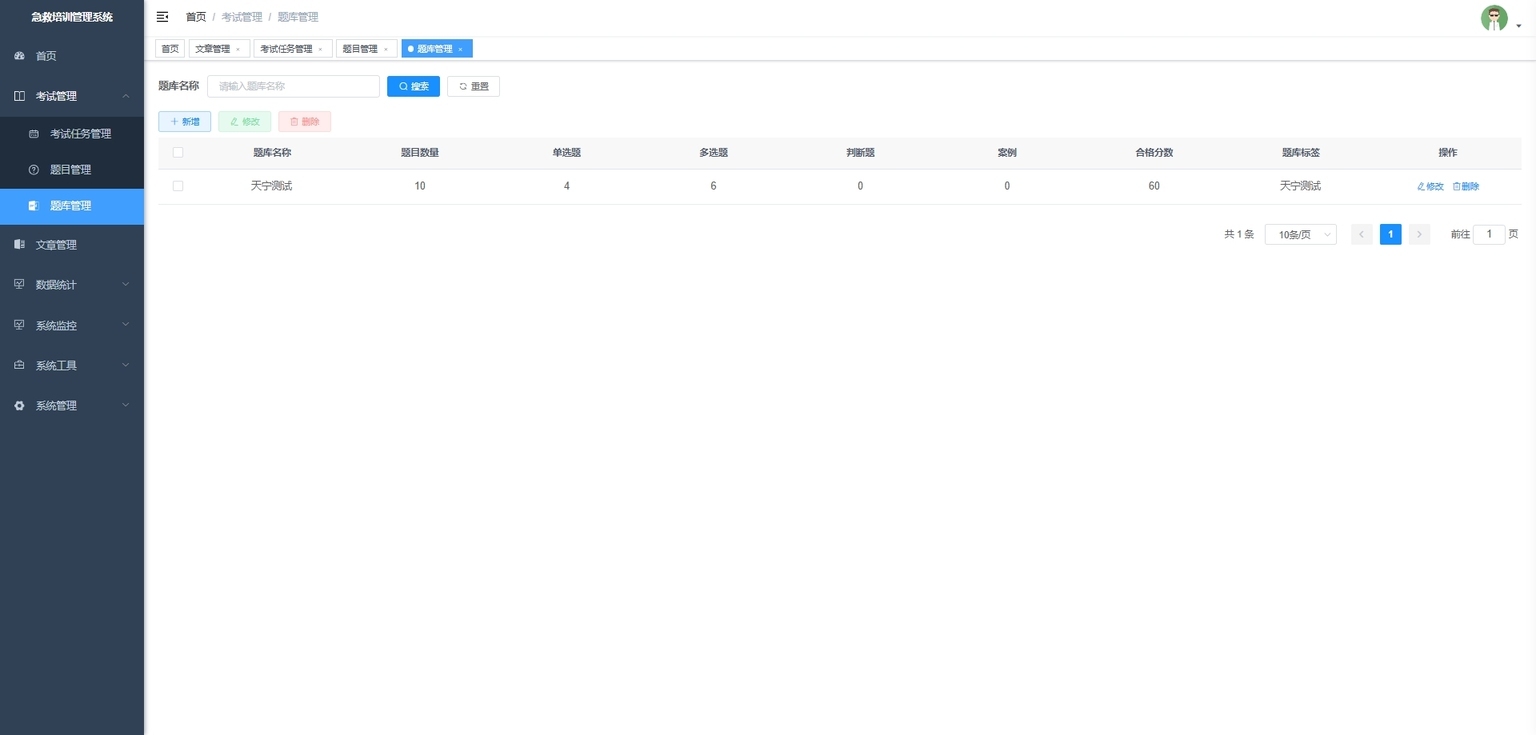Click the 合格分数 value 60

tap(1154, 186)
